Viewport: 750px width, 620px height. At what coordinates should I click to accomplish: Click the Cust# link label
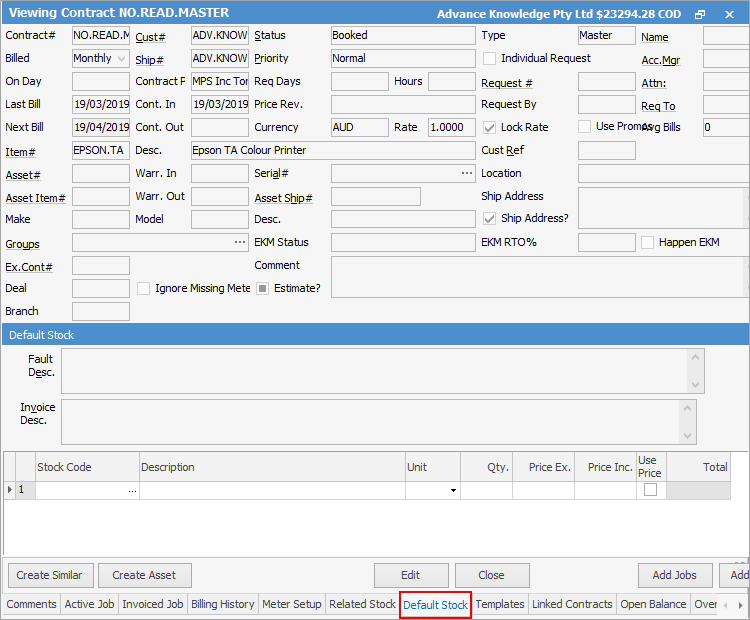150,37
